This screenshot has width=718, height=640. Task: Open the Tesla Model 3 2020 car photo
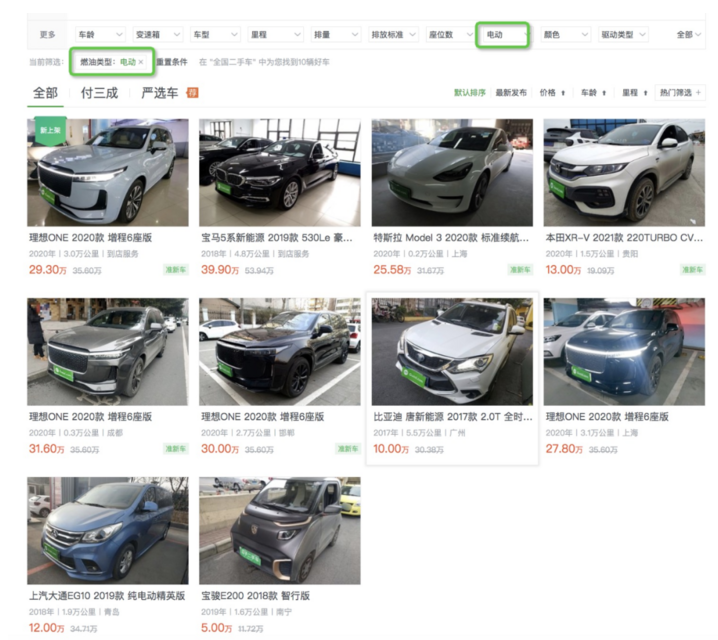[x=452, y=172]
